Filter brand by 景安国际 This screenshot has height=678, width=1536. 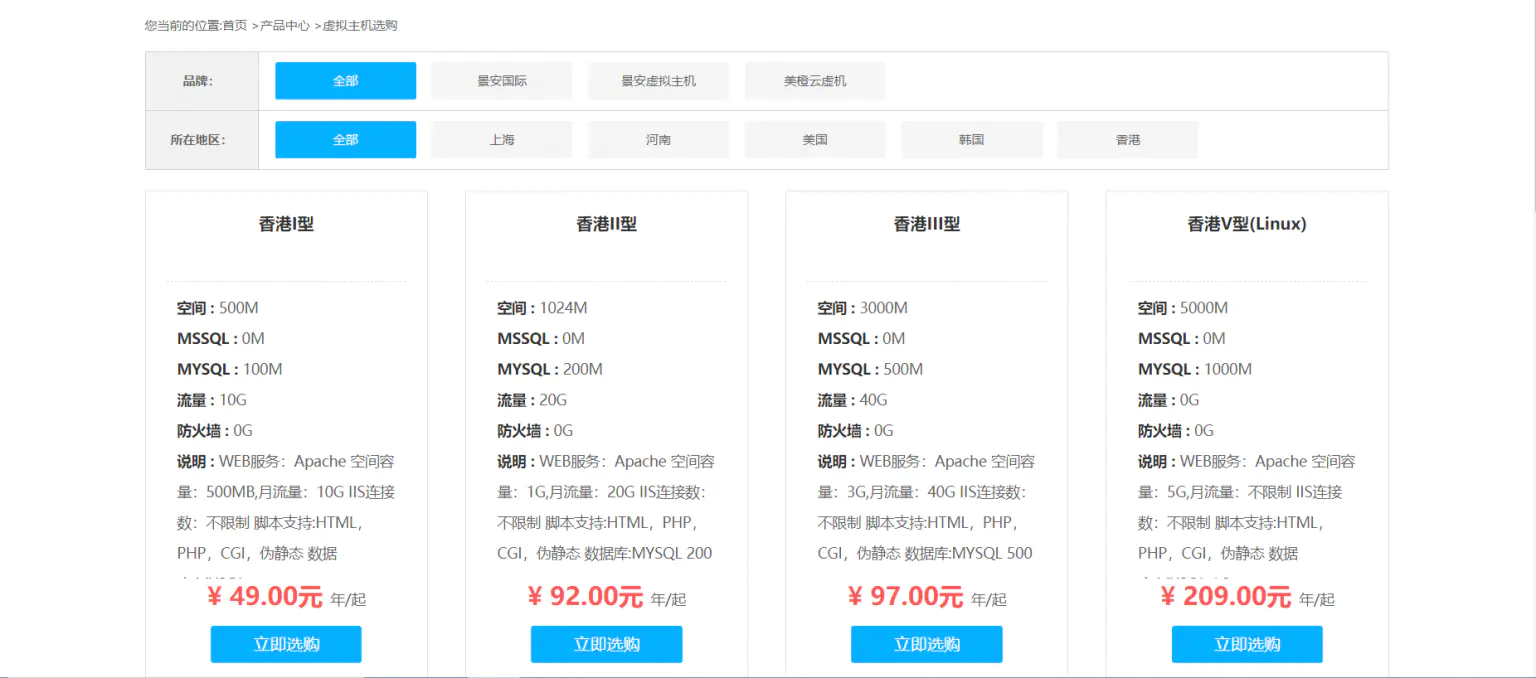[502, 81]
